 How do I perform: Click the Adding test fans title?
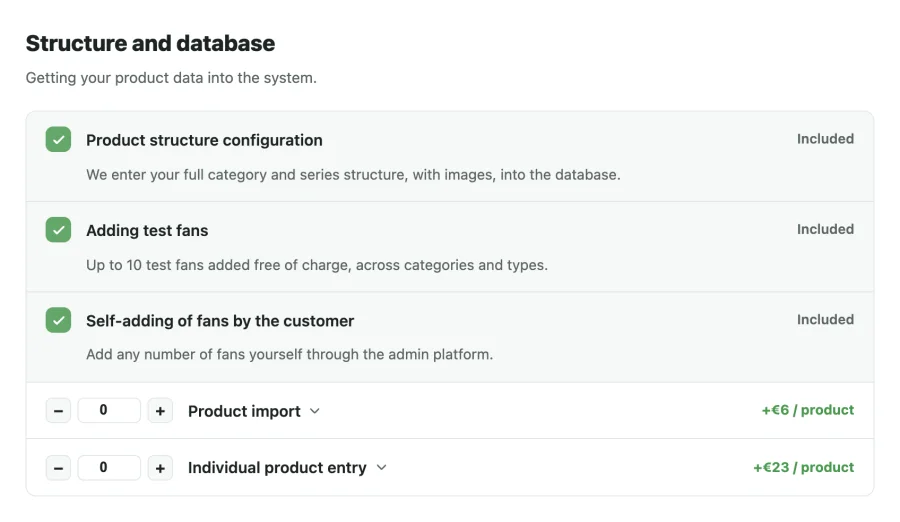147,230
